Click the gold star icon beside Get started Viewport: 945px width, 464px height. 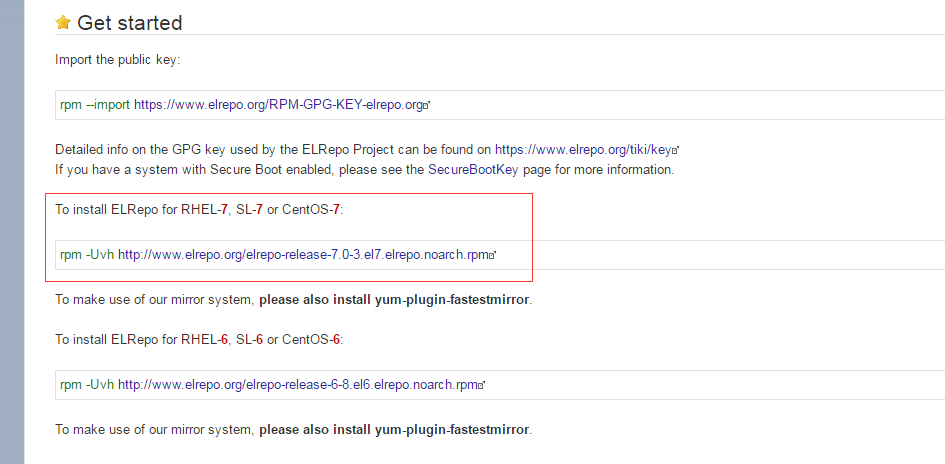(63, 23)
